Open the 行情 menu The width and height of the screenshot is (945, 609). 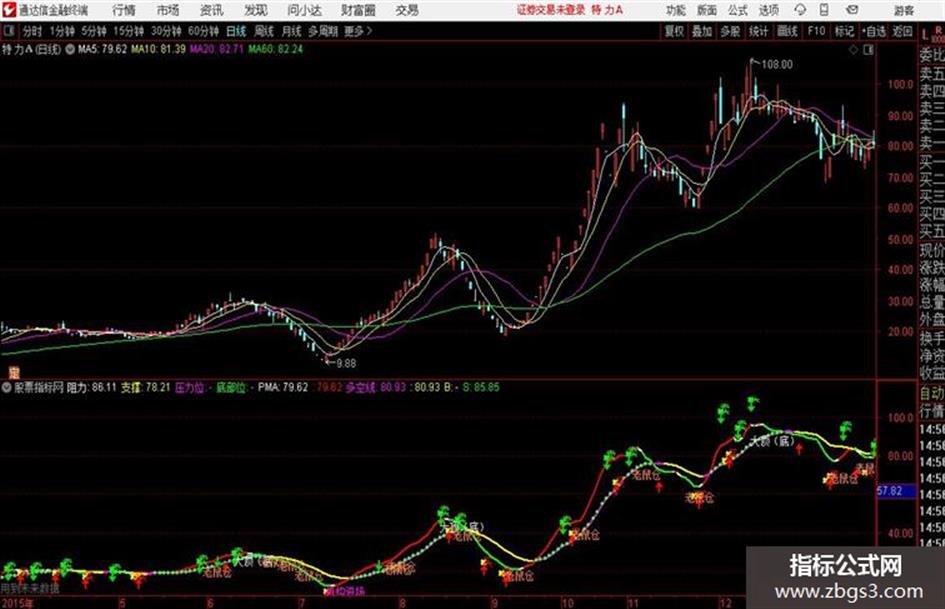pos(124,10)
